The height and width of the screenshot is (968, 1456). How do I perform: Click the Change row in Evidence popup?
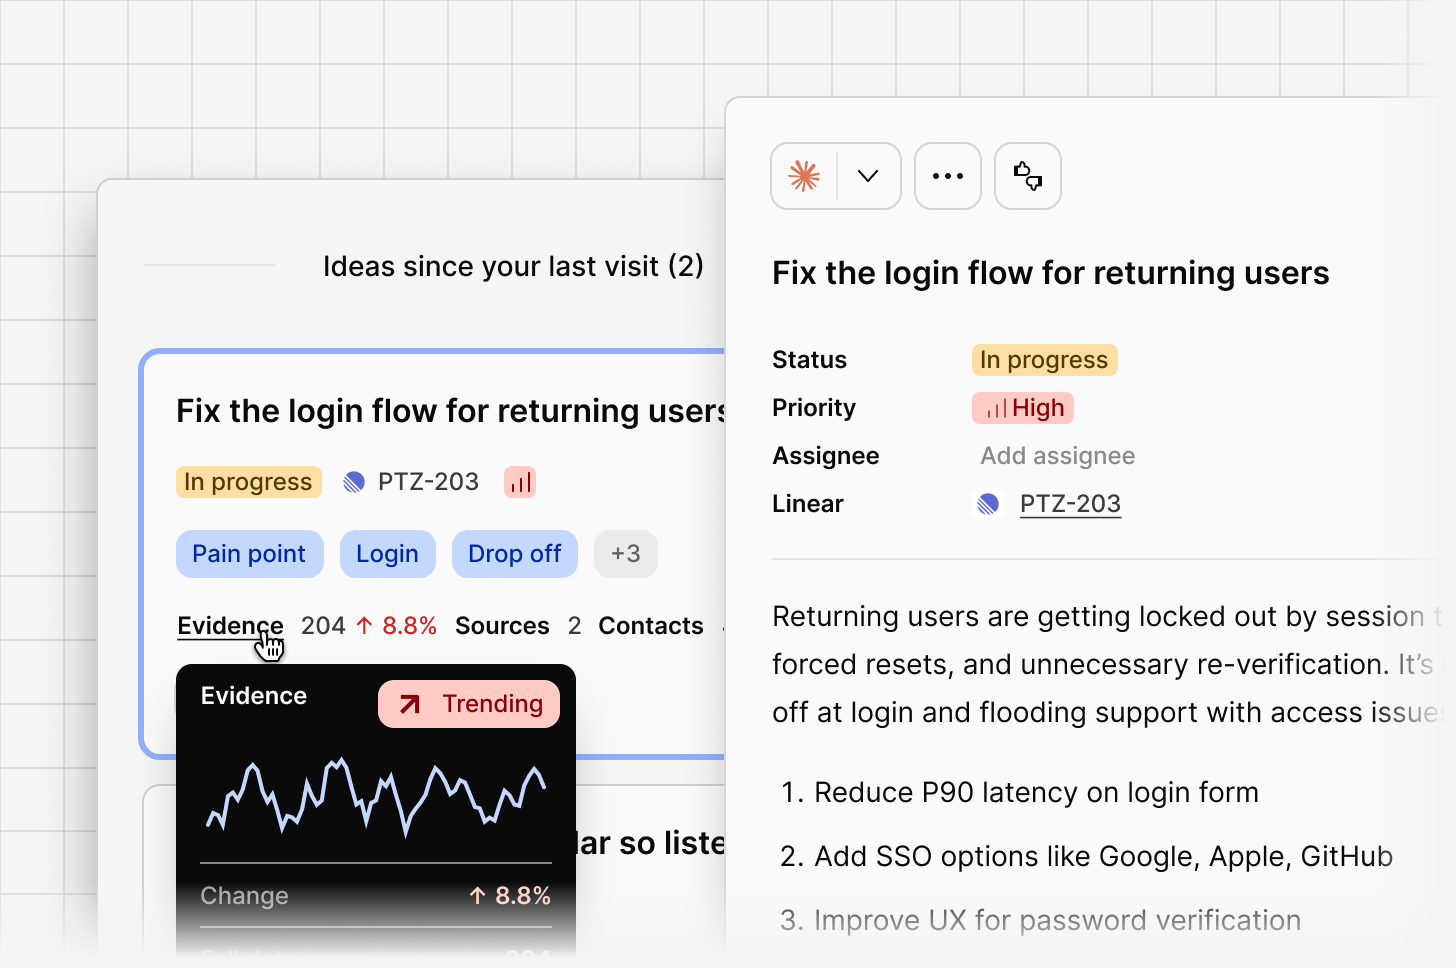[376, 896]
